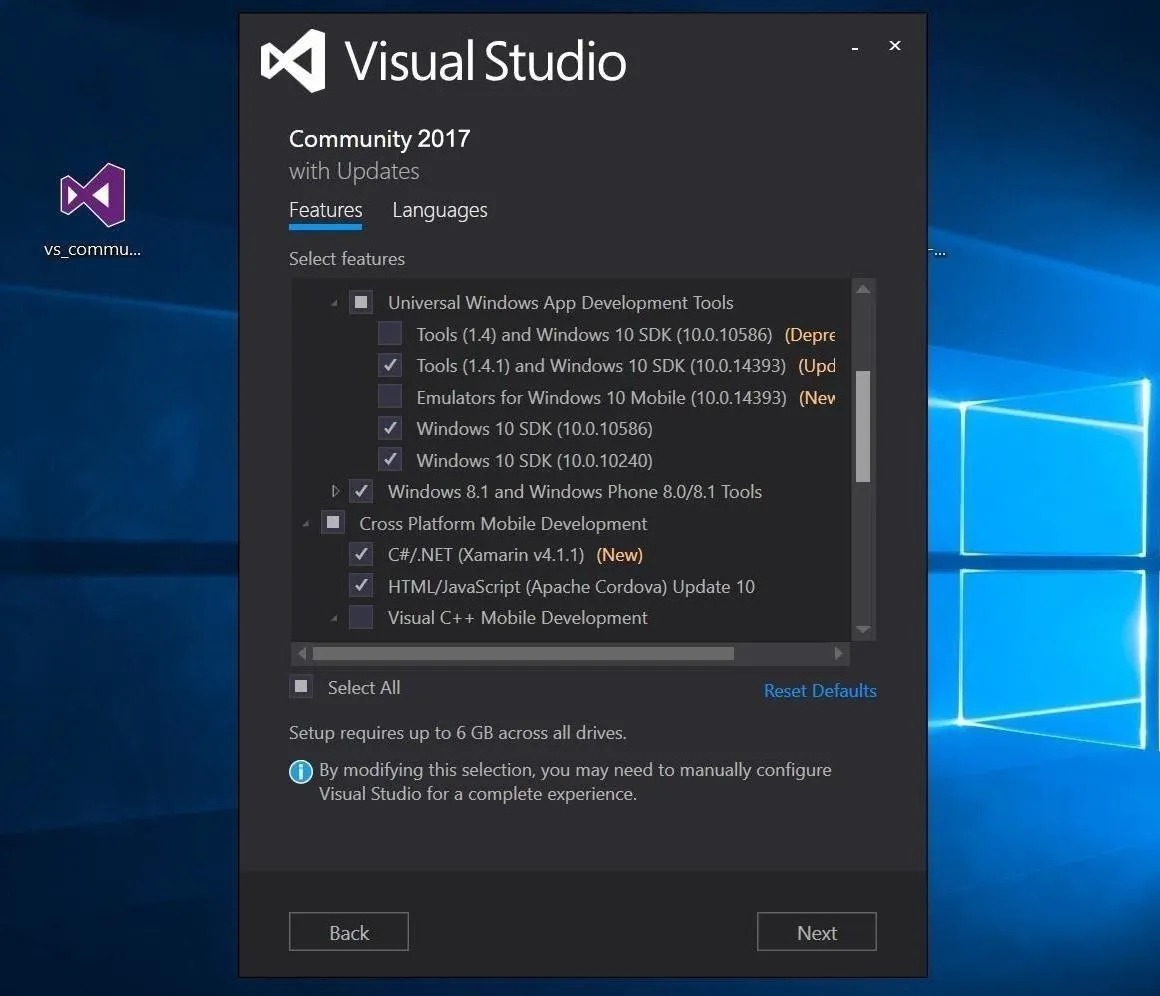
Task: Switch to the Features tab
Action: pos(326,211)
